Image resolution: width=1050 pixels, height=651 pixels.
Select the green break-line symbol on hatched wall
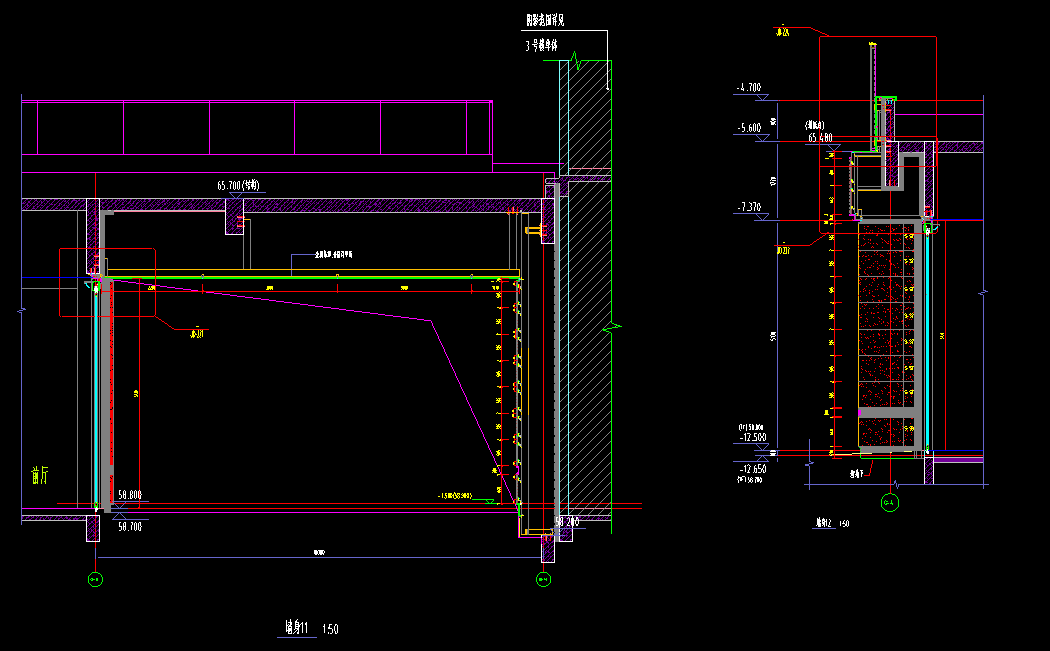pyautogui.click(x=611, y=328)
